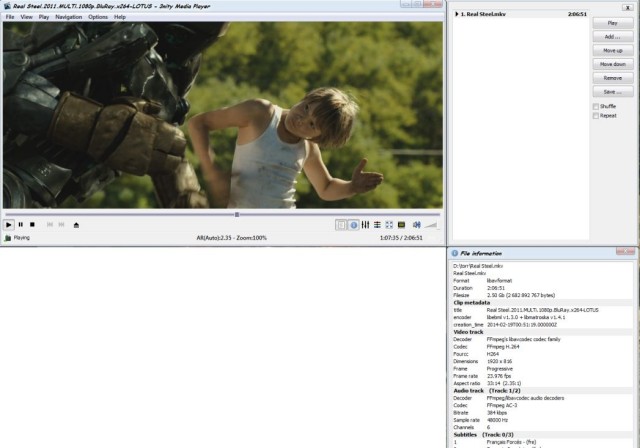
Task: Click the Play button in transport controls
Action: [x=9, y=225]
